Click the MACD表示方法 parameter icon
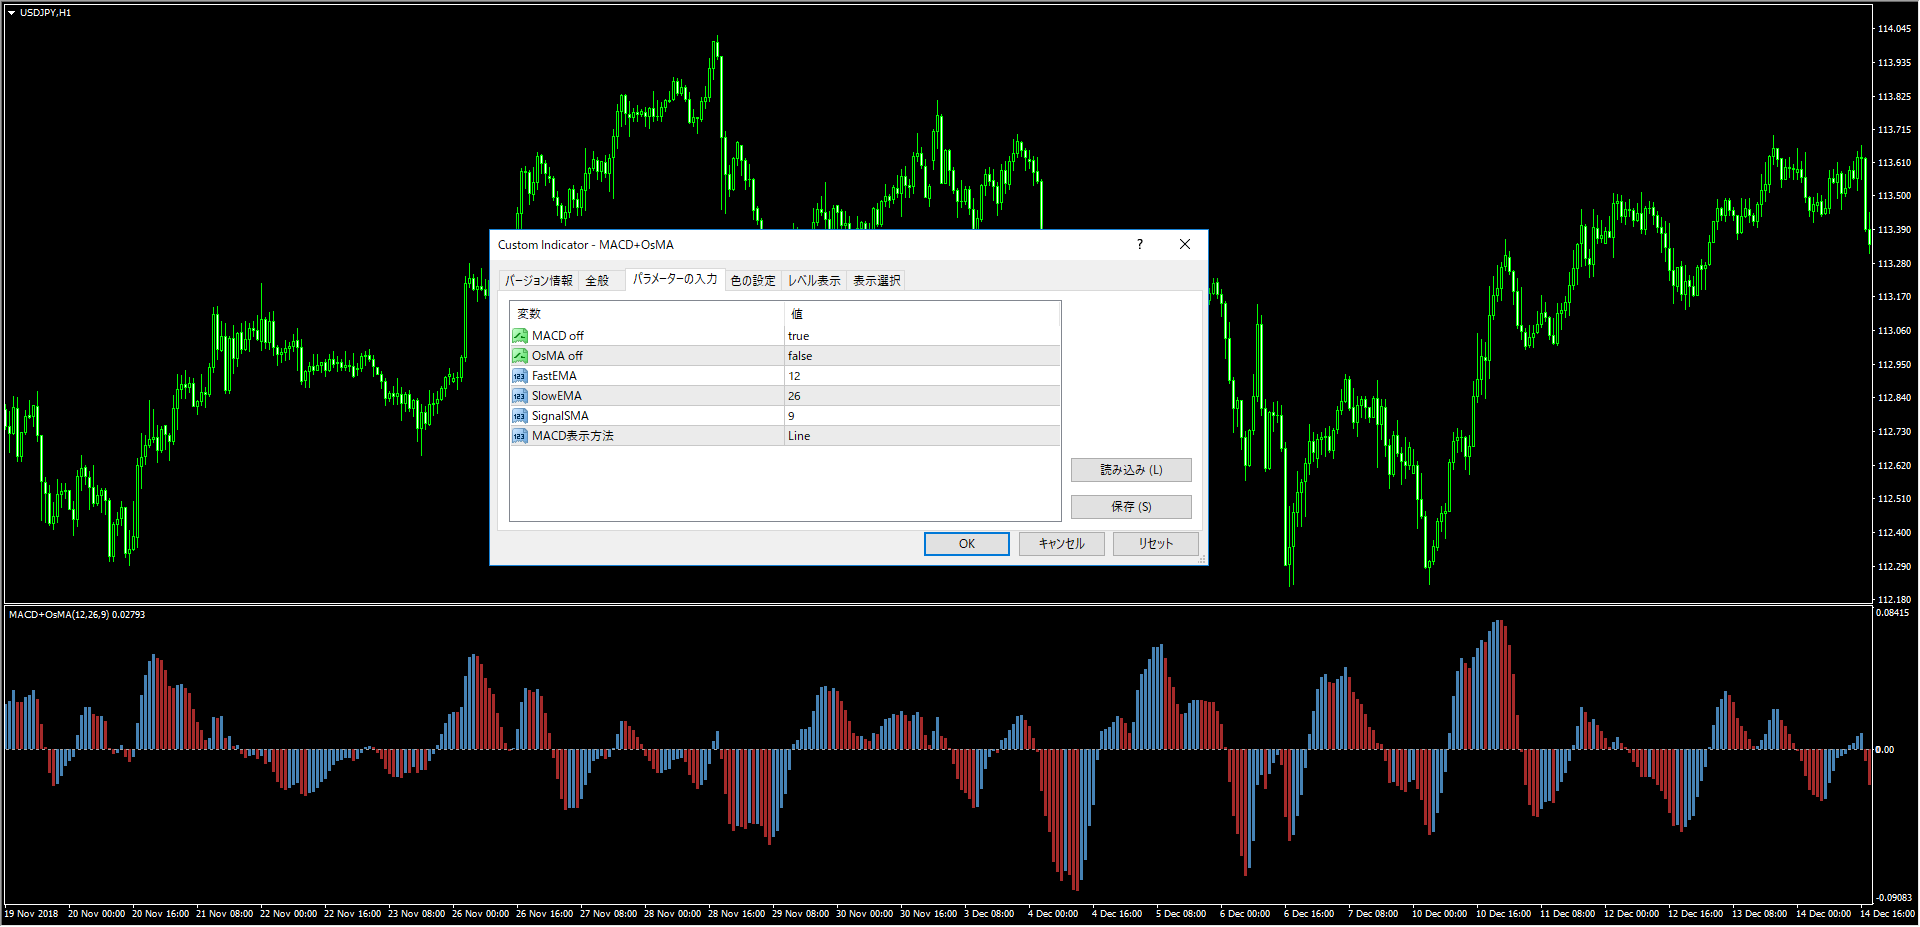The height and width of the screenshot is (927, 1920). click(520, 436)
